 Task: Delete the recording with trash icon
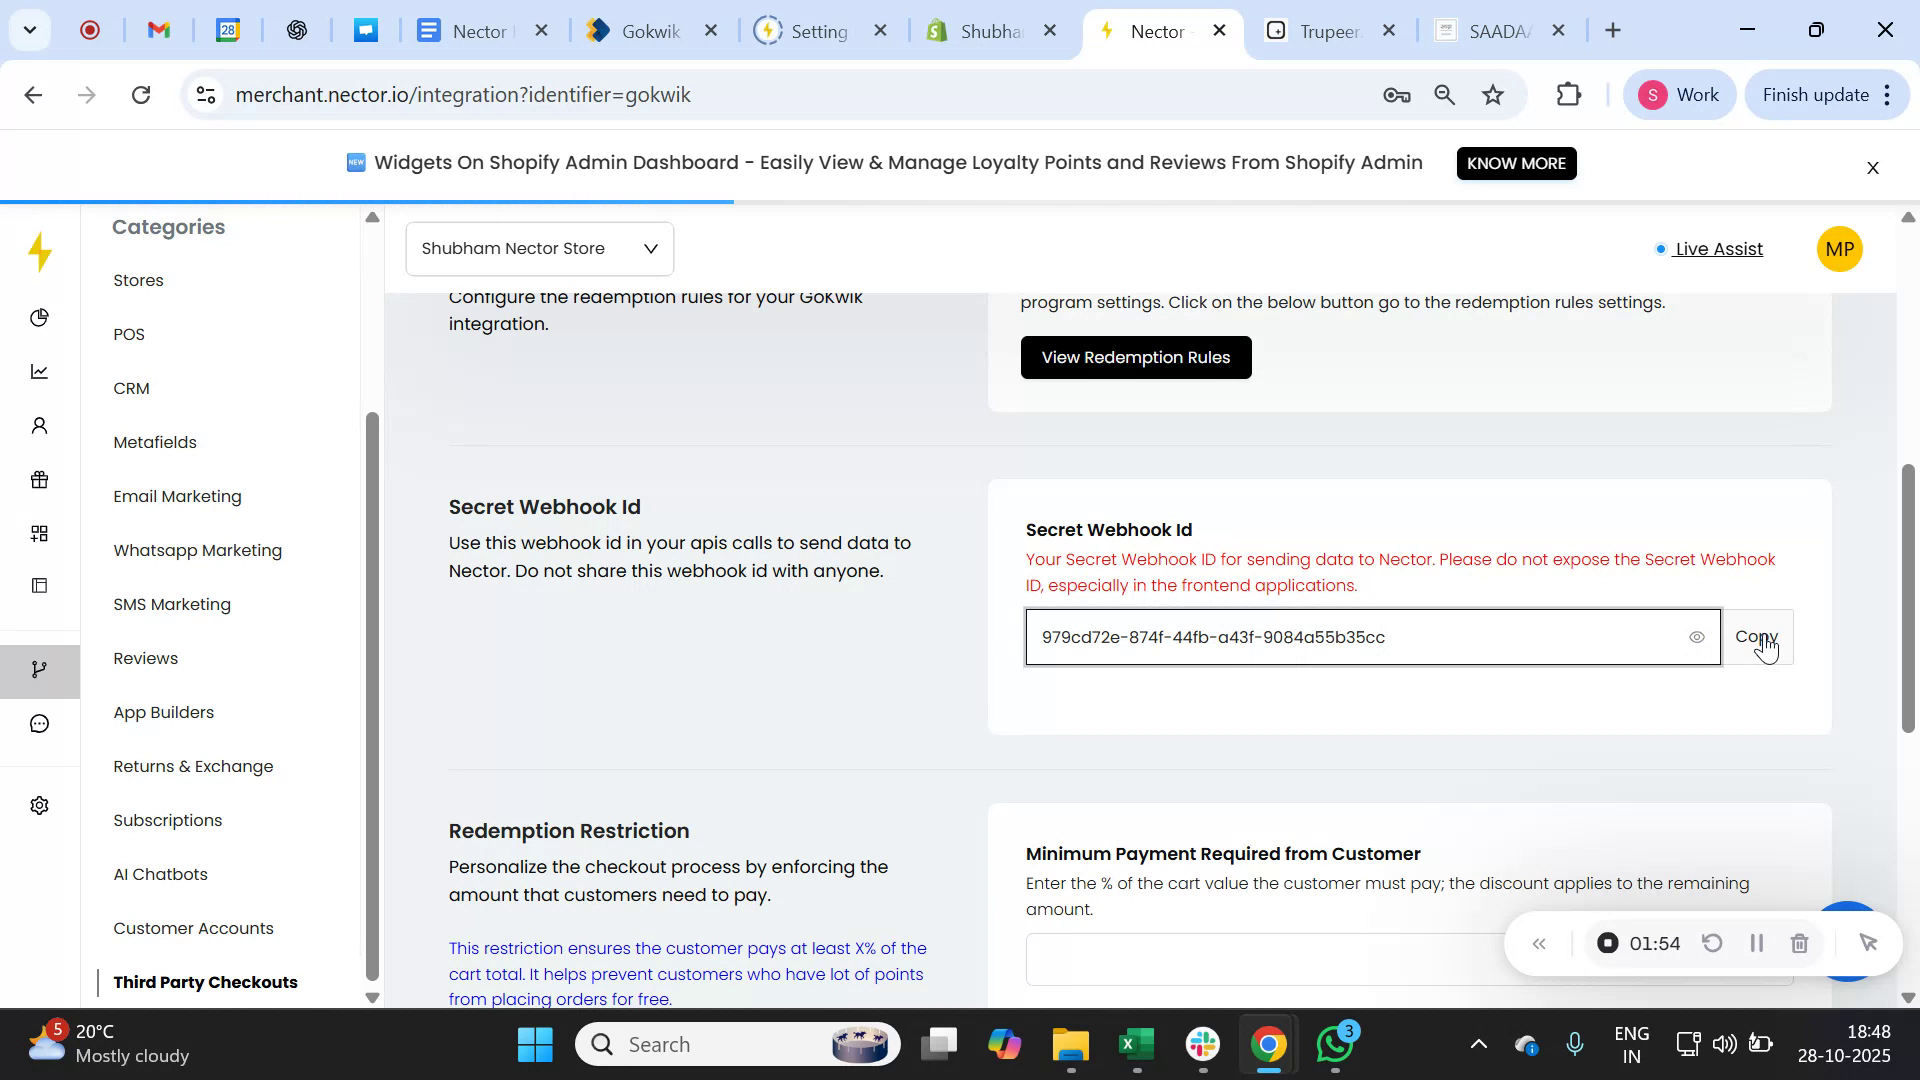[1799, 943]
